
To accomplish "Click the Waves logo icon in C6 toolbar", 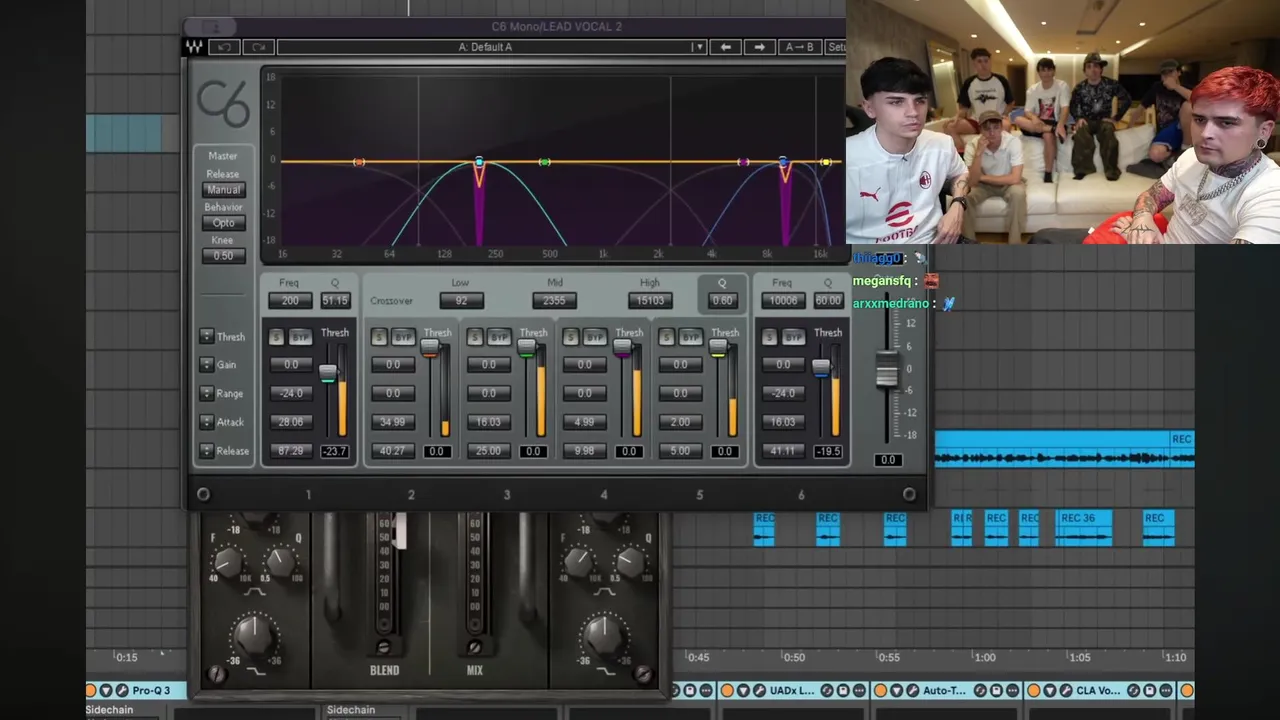I will click(x=194, y=47).
